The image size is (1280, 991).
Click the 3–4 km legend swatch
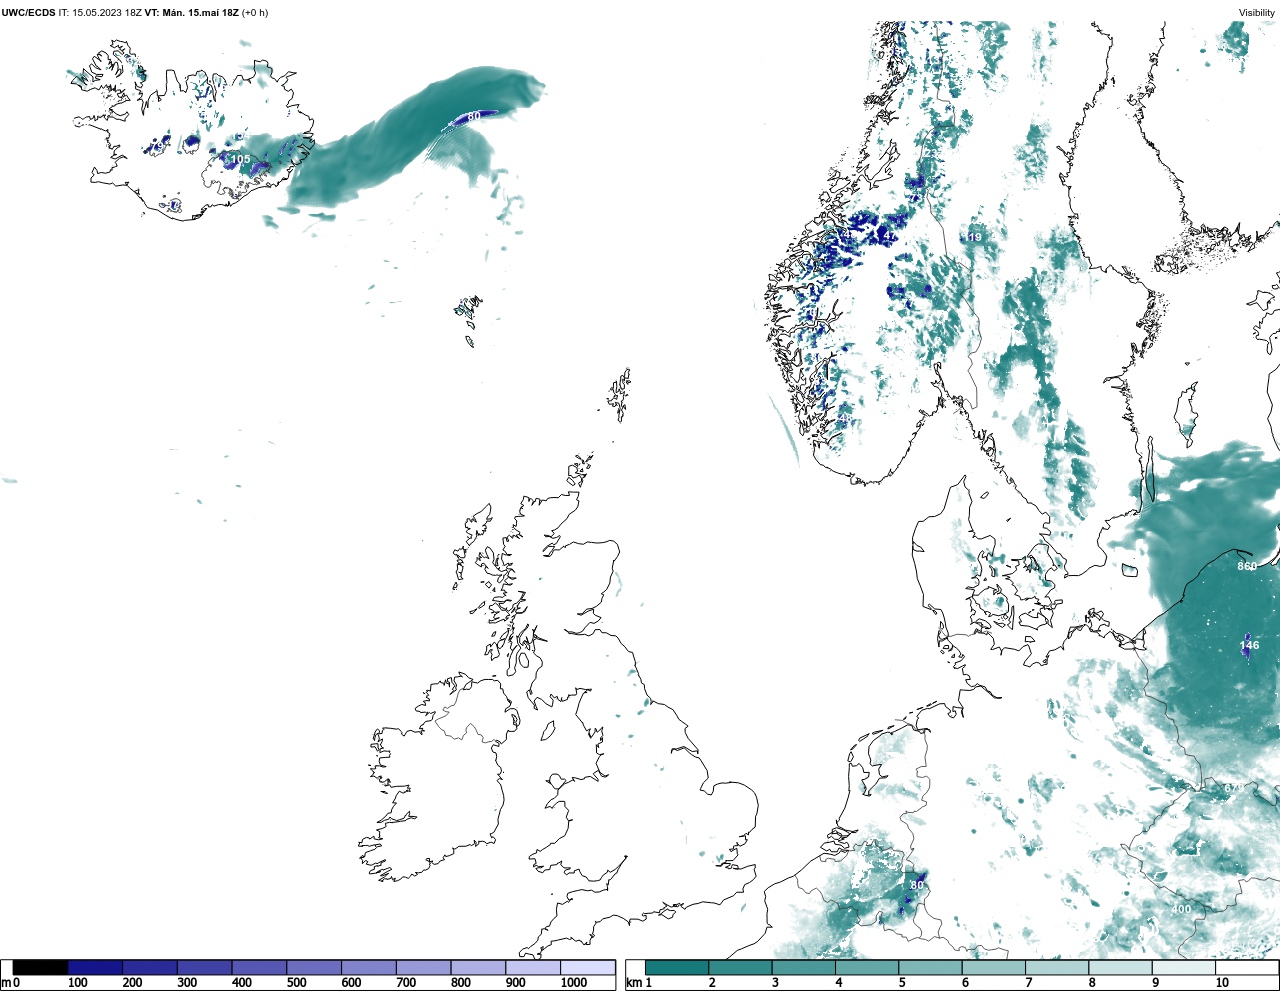804,967
